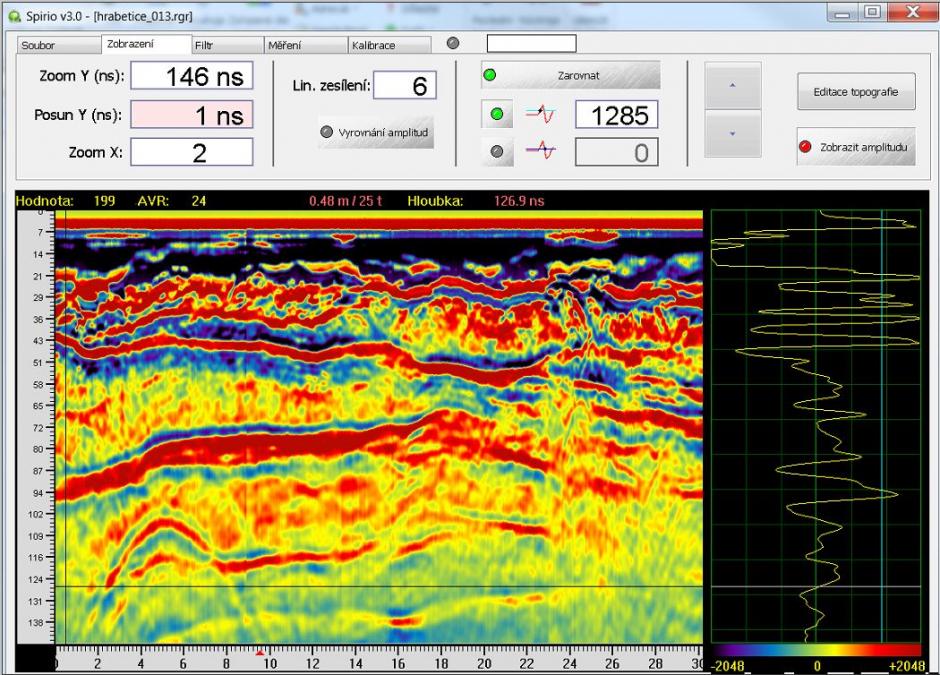Switch to the Filtr tab
Screen dimensions: 940x675
[228, 45]
